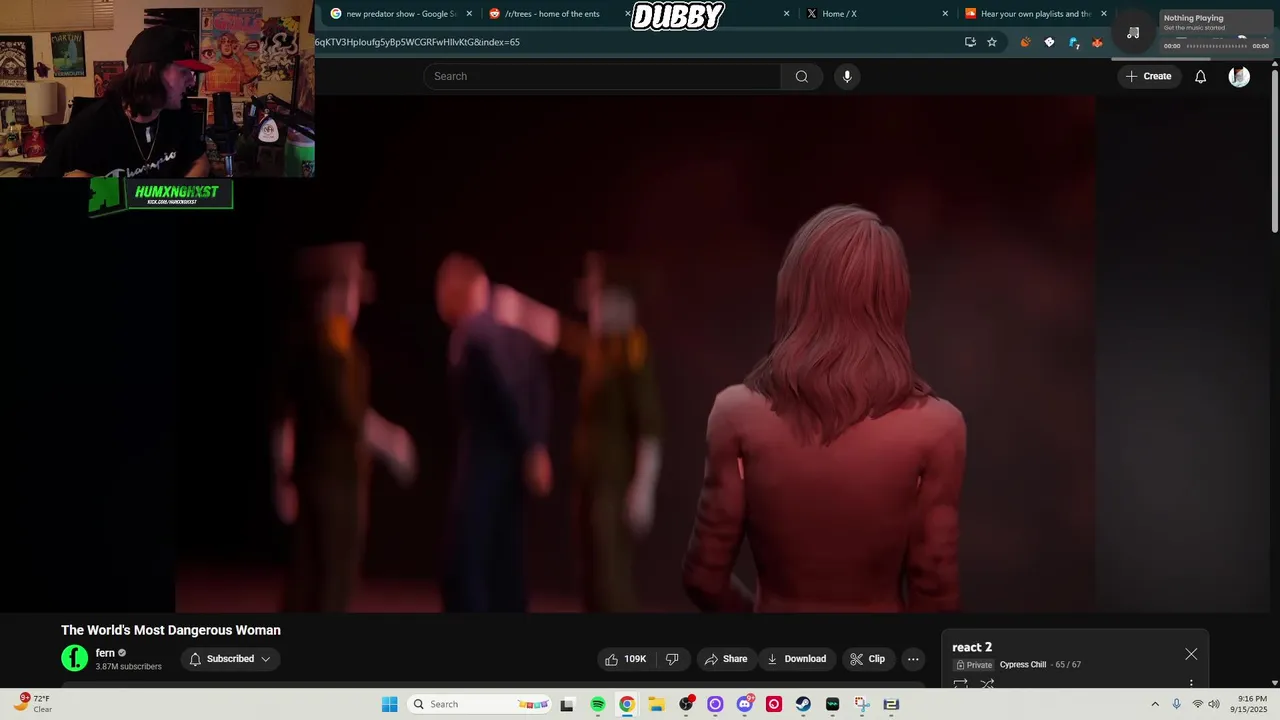The image size is (1280, 720).
Task: Click the Windows taskbar search box
Action: [x=480, y=704]
